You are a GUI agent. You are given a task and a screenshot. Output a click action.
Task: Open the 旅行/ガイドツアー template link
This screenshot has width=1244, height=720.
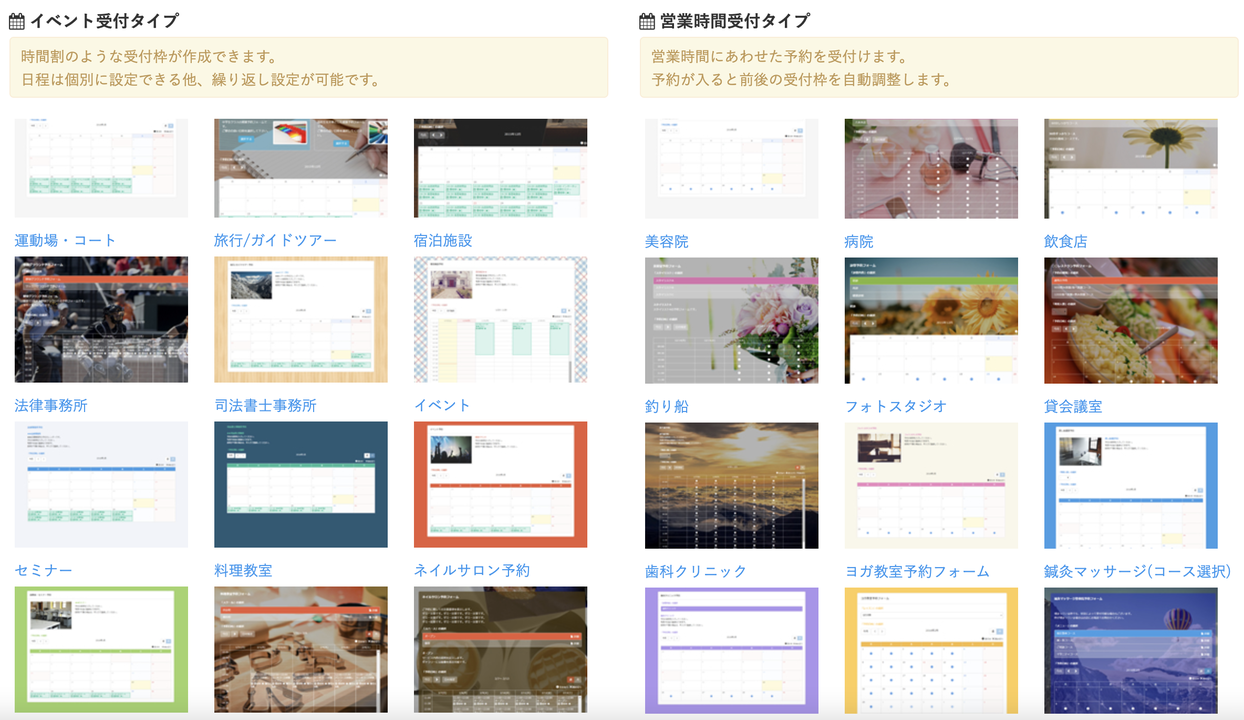tap(276, 240)
